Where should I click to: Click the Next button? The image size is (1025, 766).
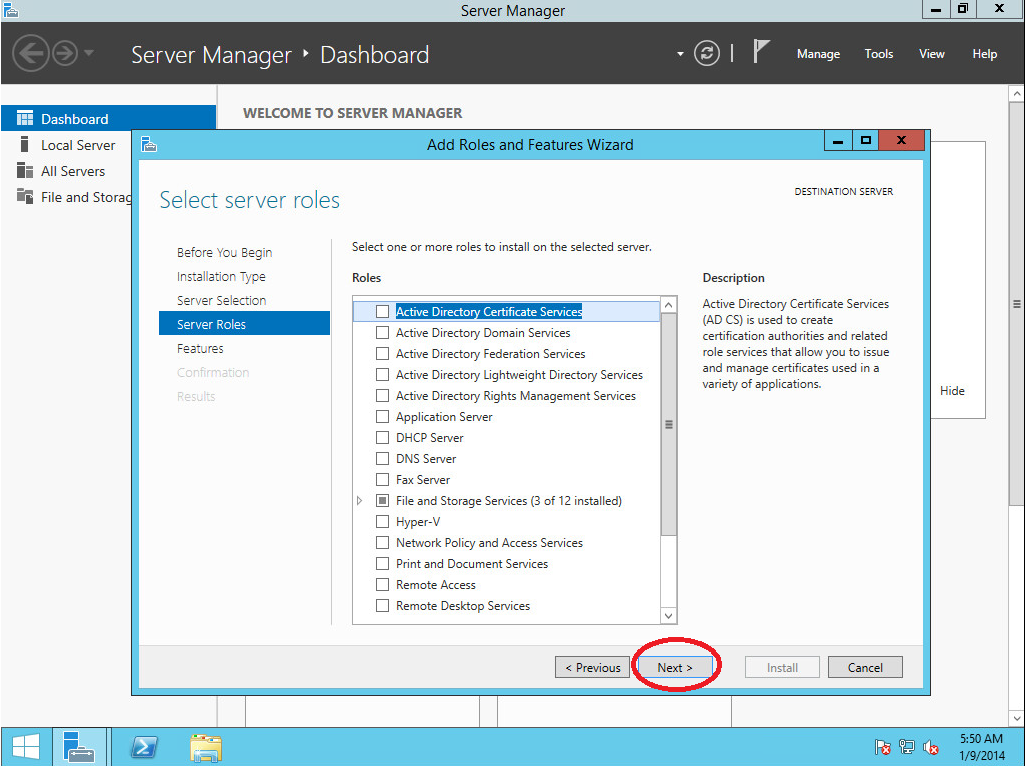click(x=675, y=667)
